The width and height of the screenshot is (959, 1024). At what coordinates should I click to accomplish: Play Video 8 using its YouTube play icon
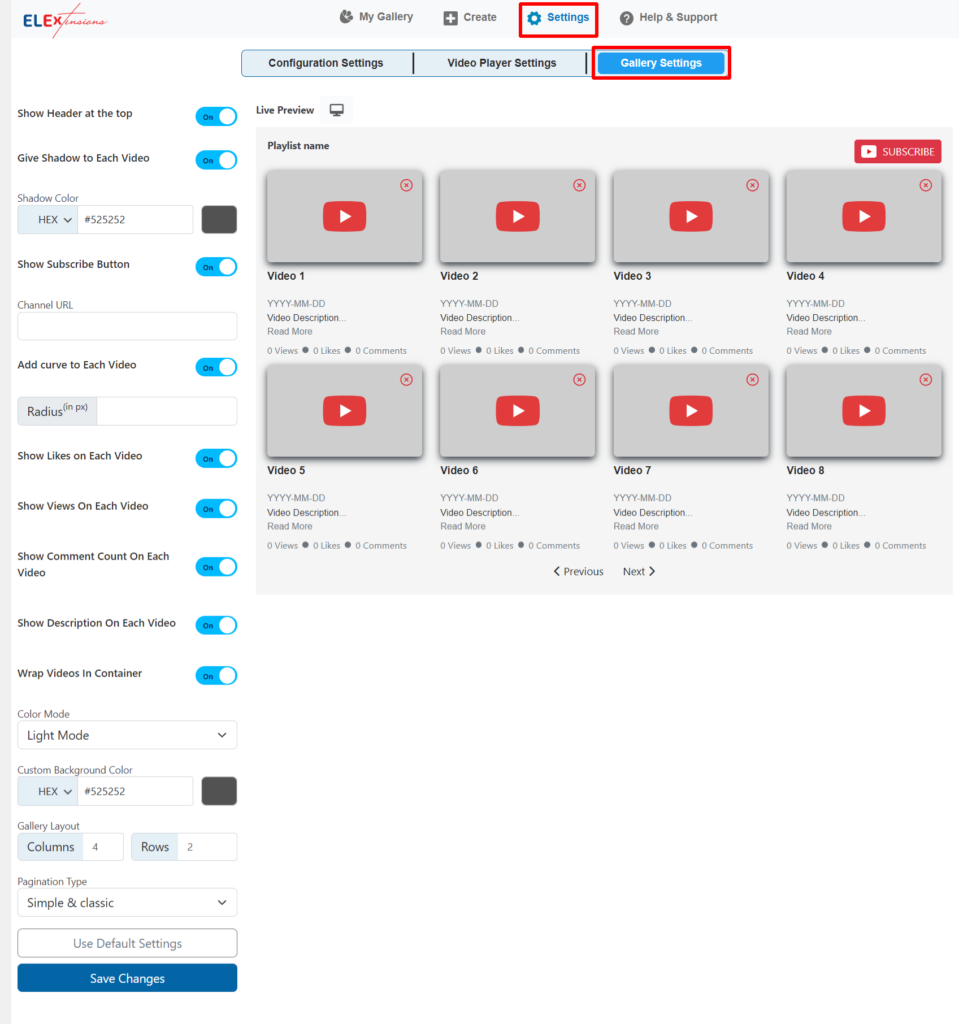click(864, 411)
